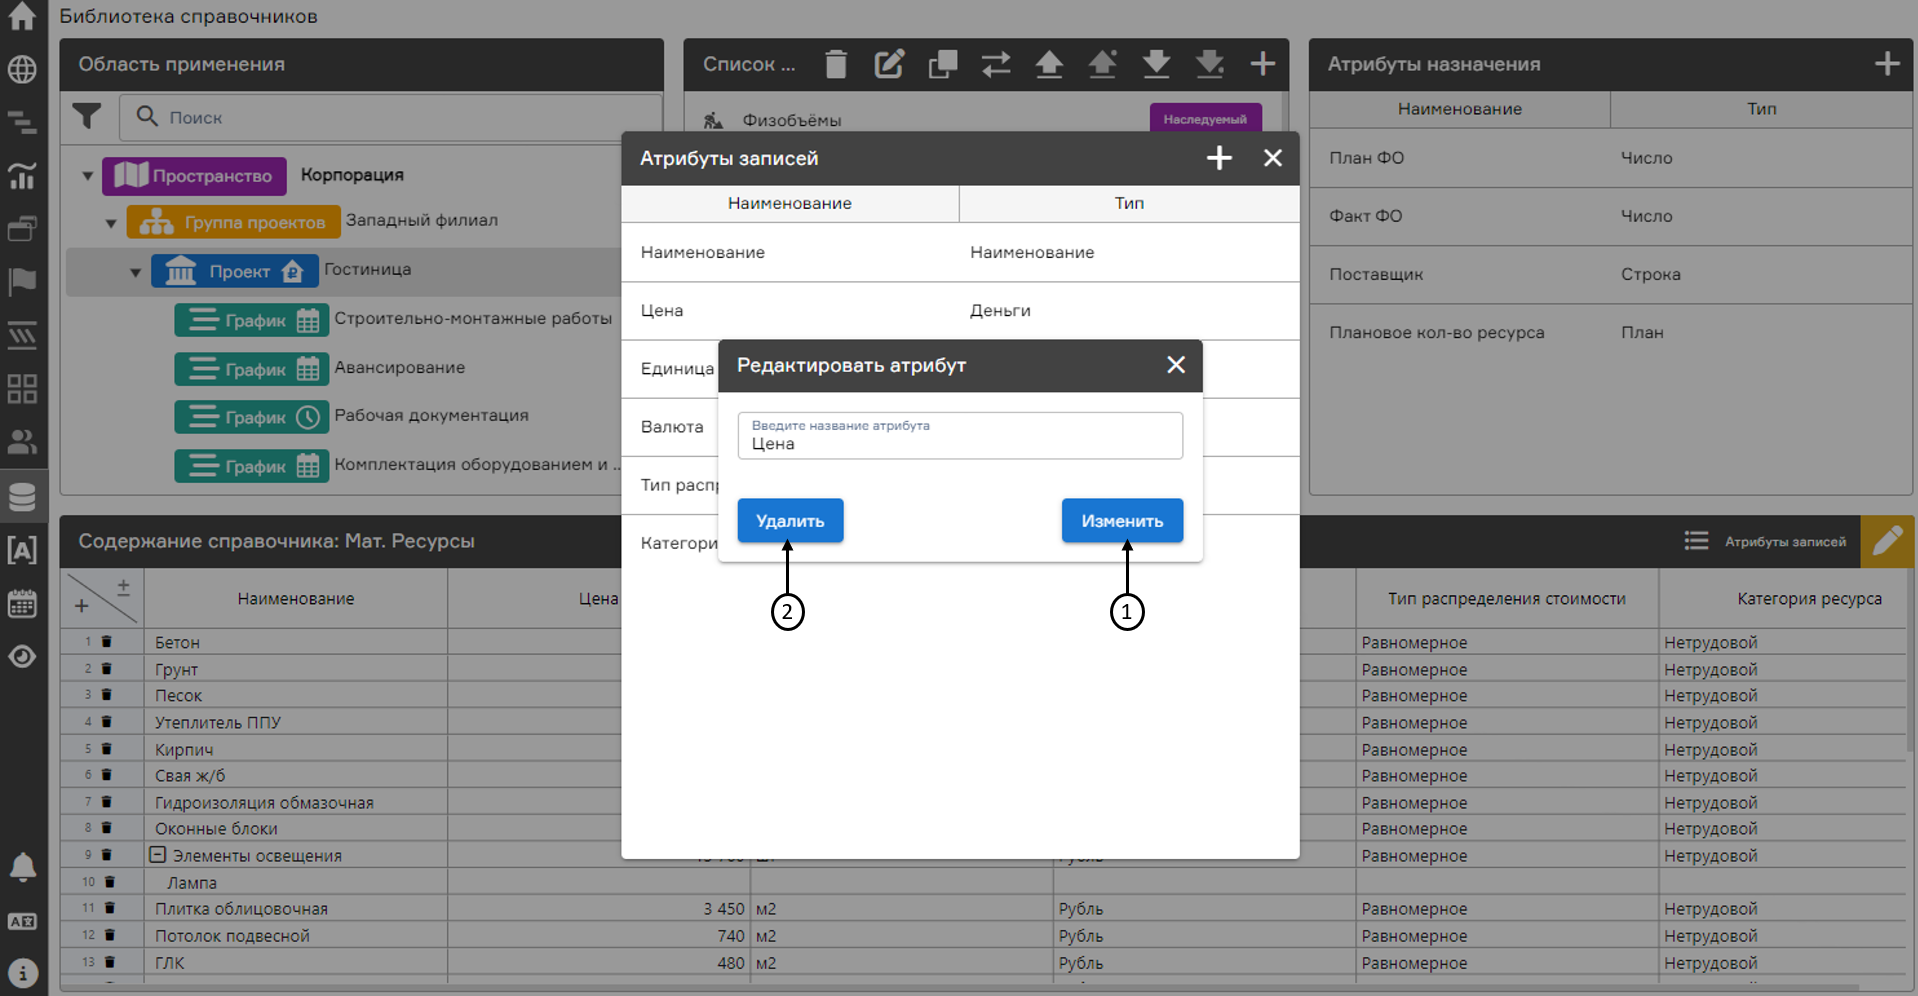
Task: Collapse the Группа проектов Западный филиал node
Action: [111, 222]
